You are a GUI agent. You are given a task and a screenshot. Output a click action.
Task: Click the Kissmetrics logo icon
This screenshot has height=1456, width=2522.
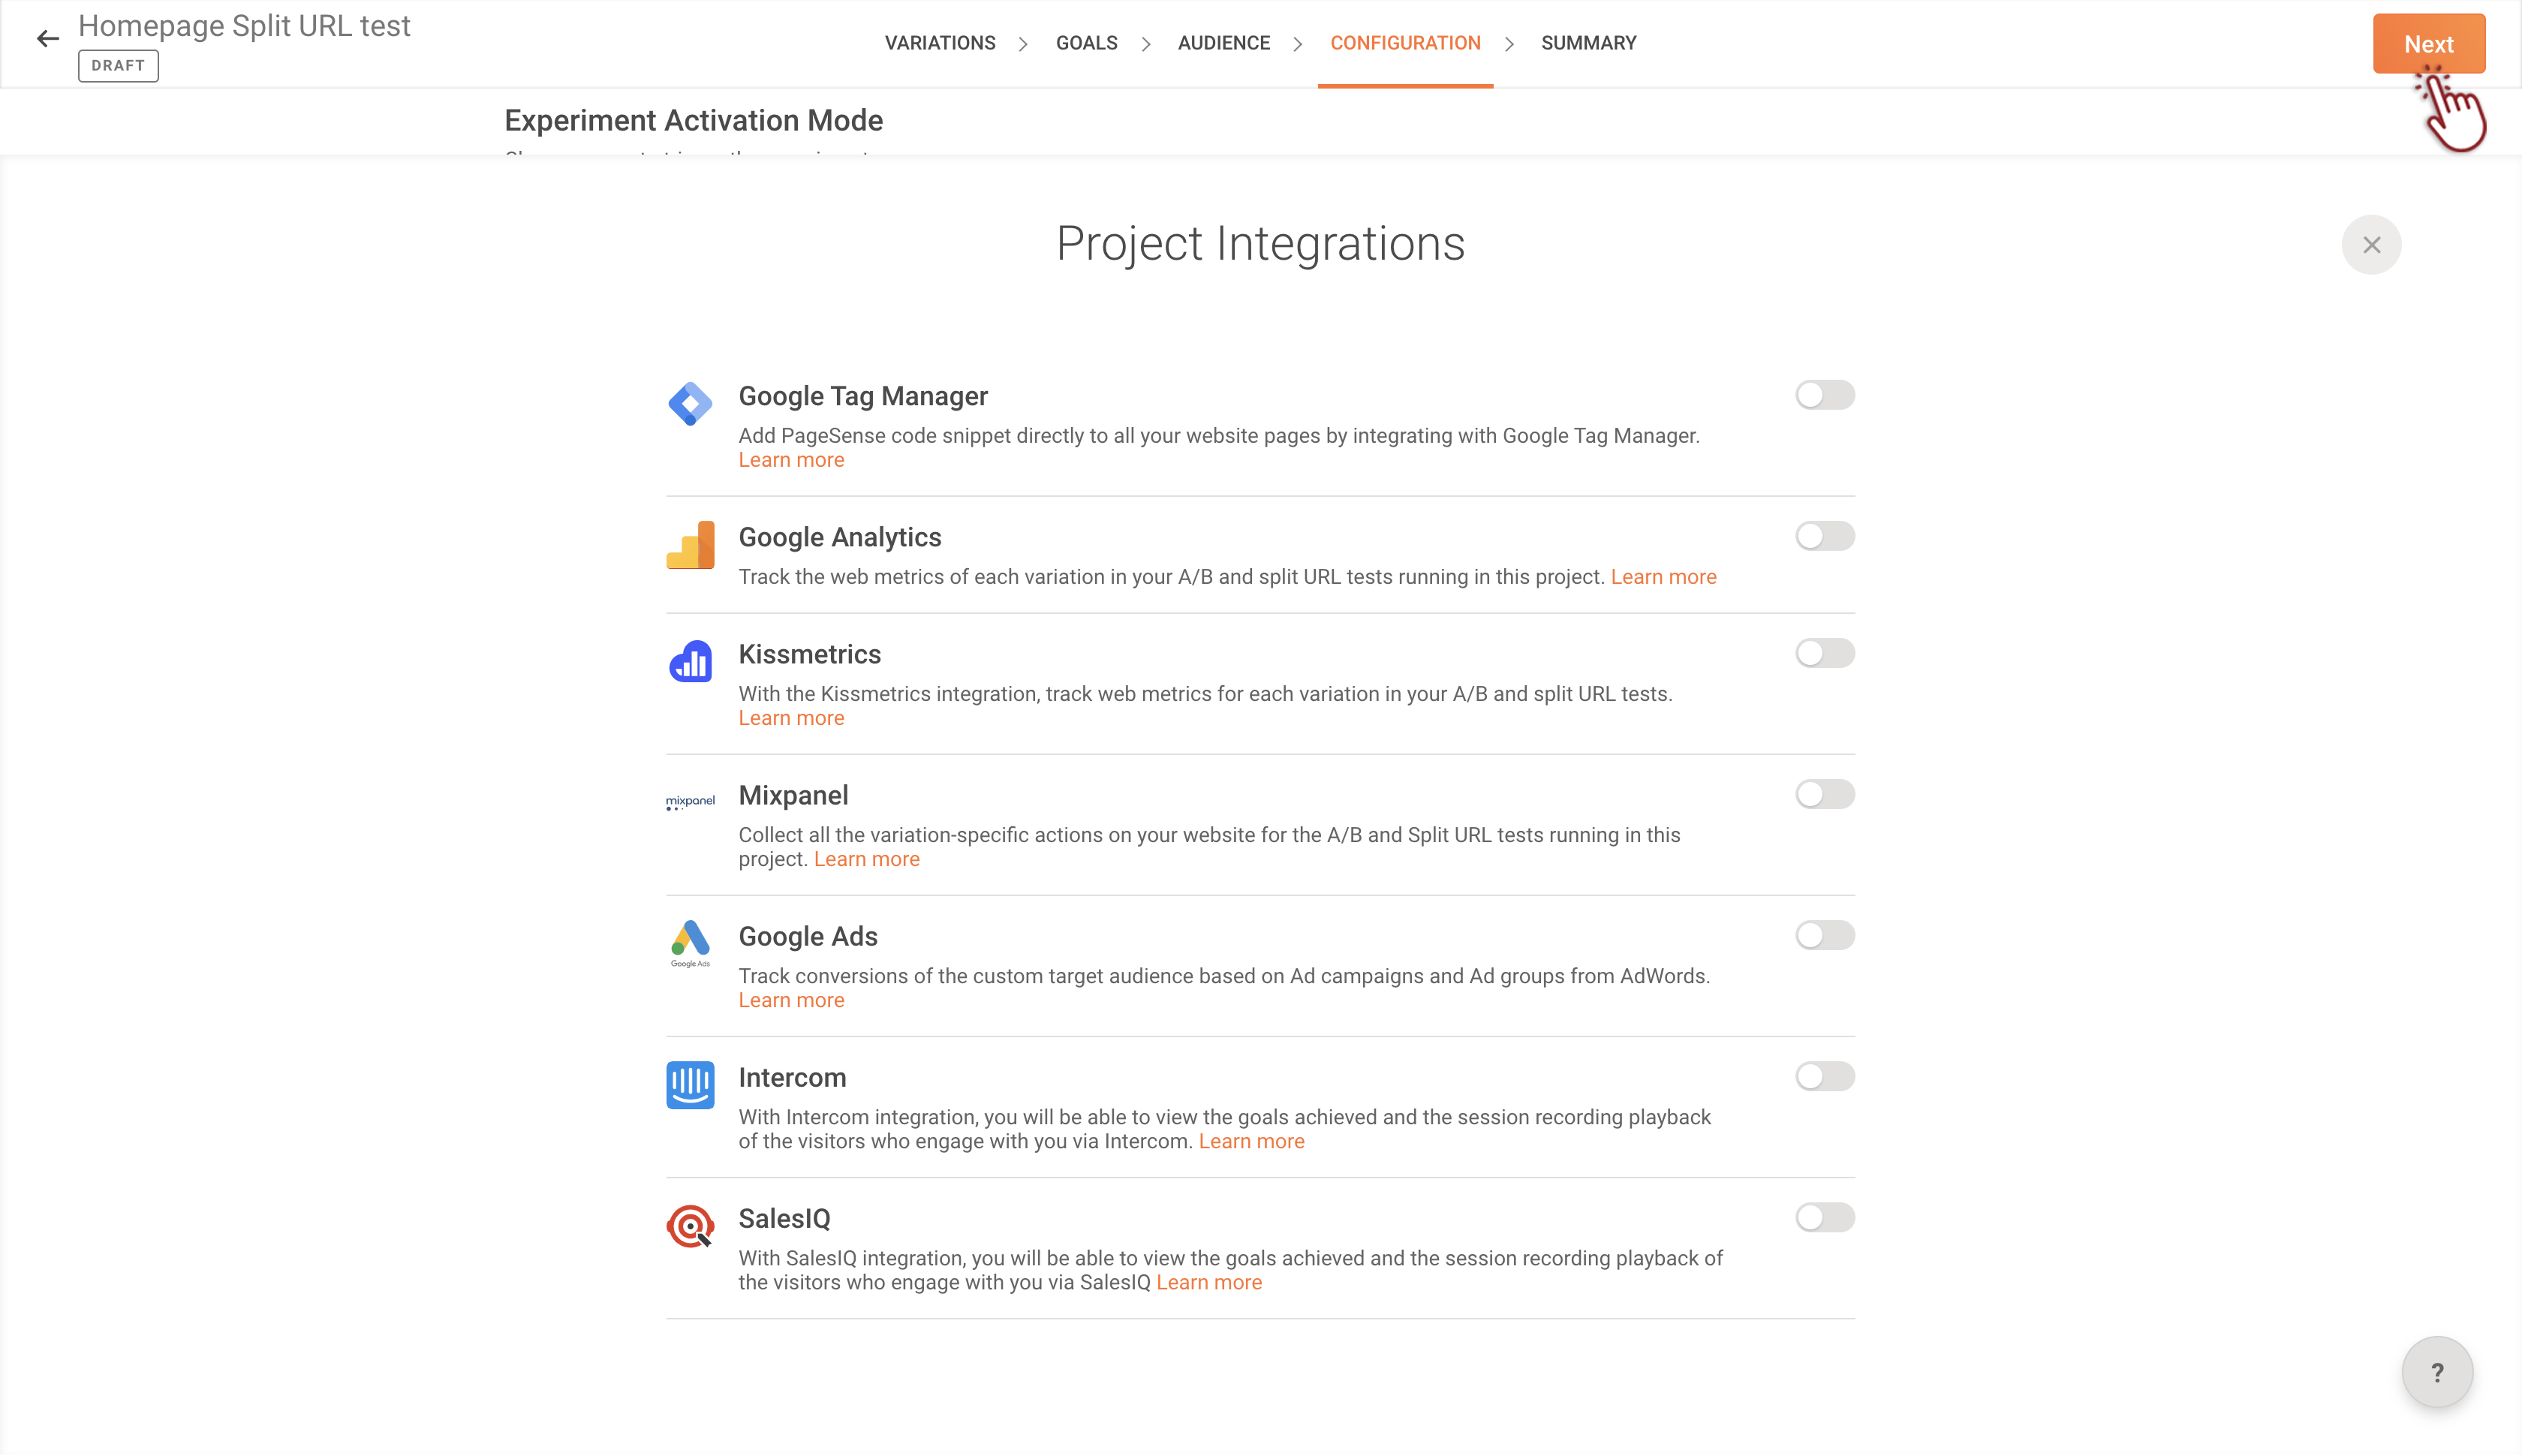[690, 662]
